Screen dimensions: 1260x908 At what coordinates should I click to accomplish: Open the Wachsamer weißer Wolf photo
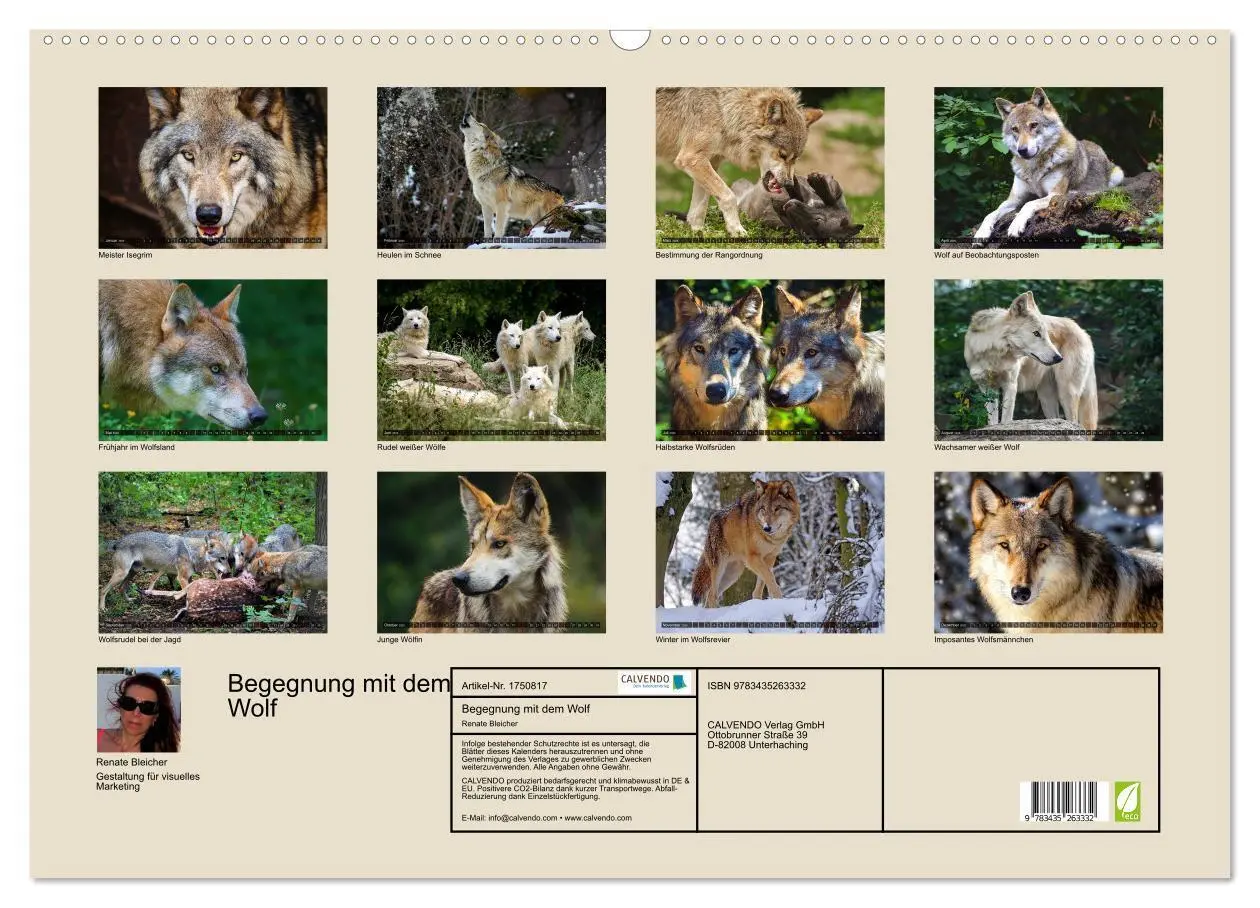(1048, 360)
